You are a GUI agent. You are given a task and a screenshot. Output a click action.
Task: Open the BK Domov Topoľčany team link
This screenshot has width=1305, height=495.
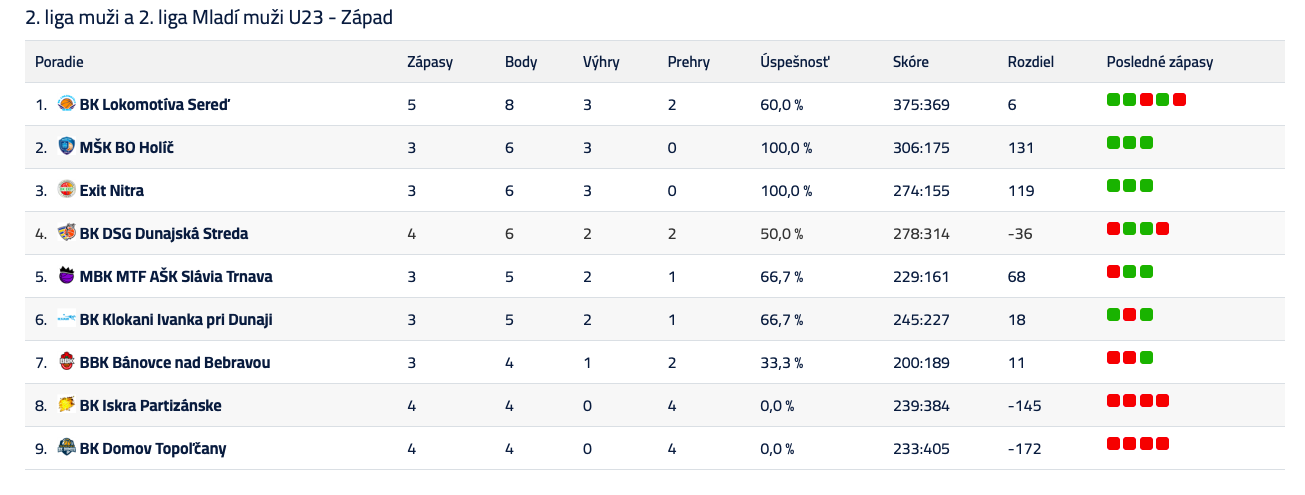(x=152, y=448)
